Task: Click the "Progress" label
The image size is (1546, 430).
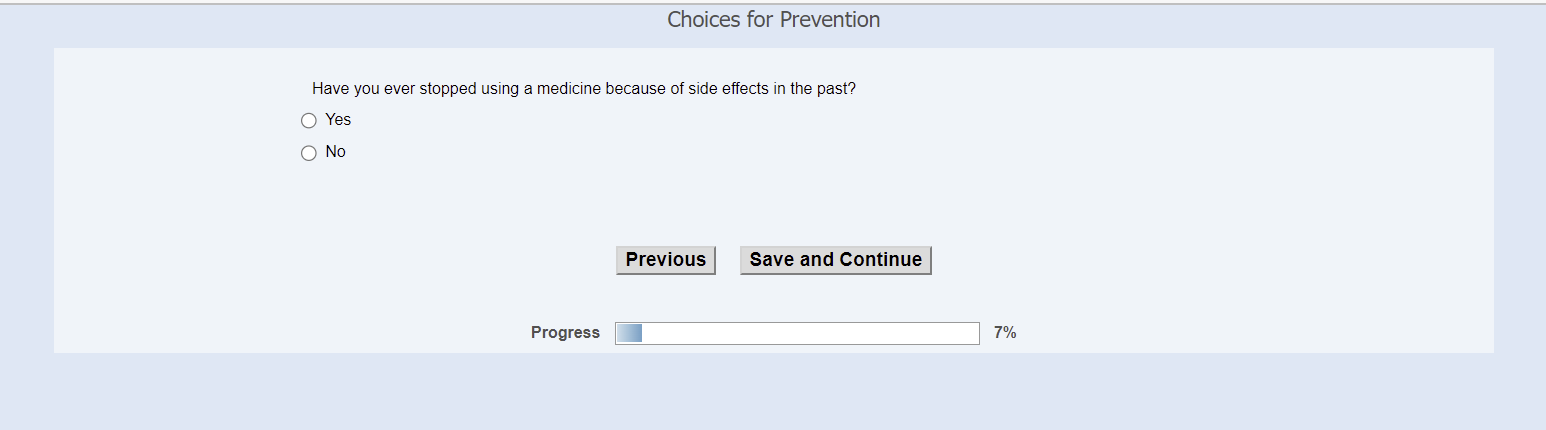Action: point(565,333)
